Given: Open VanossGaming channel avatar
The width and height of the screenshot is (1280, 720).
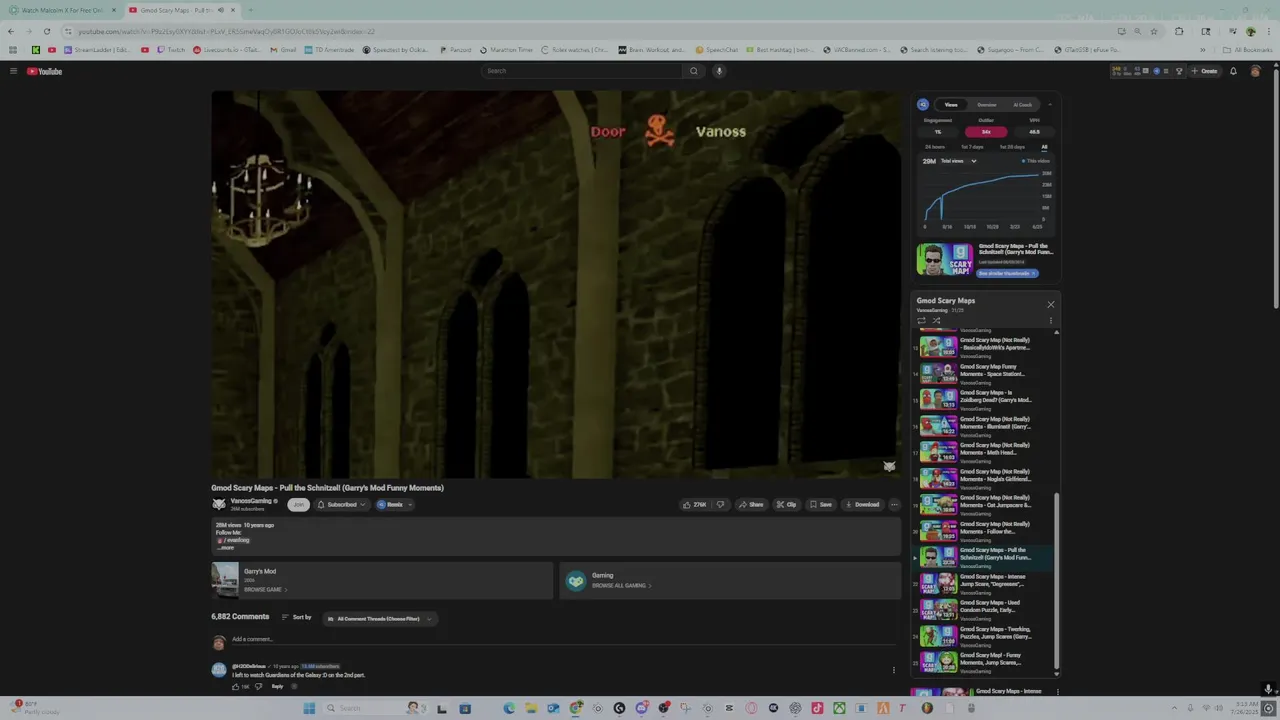Looking at the screenshot, I should click(x=219, y=504).
